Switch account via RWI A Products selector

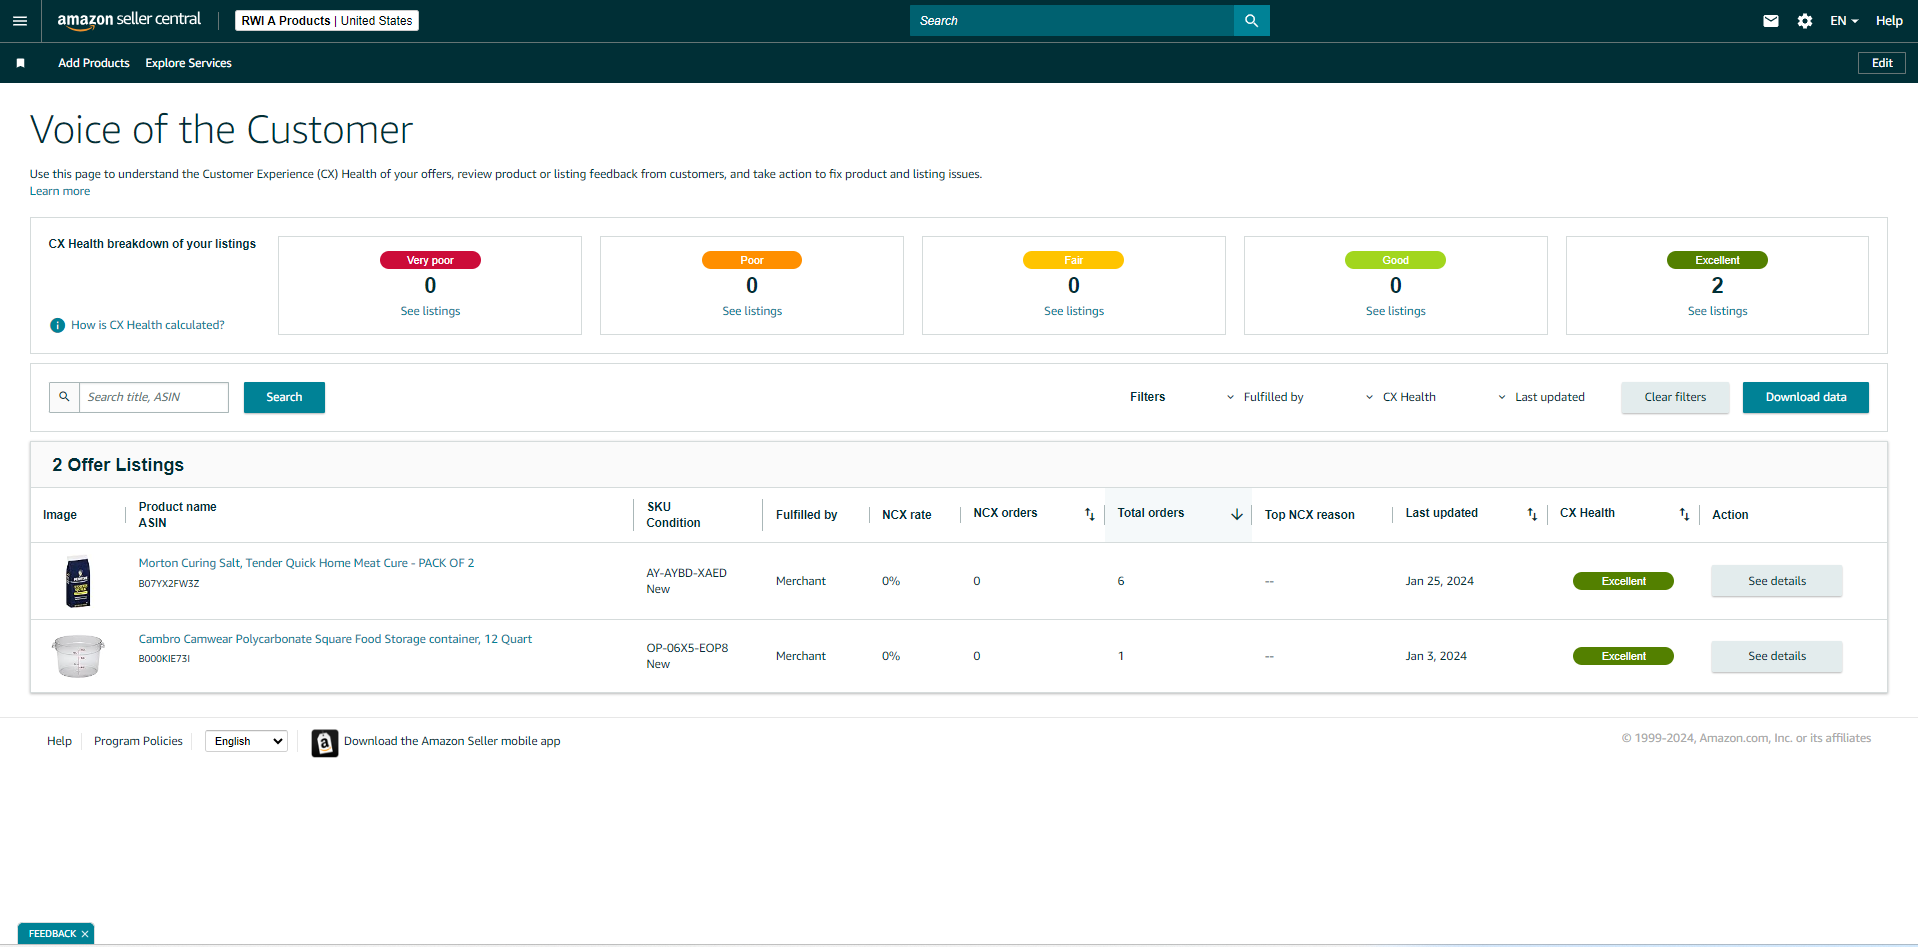(x=327, y=20)
